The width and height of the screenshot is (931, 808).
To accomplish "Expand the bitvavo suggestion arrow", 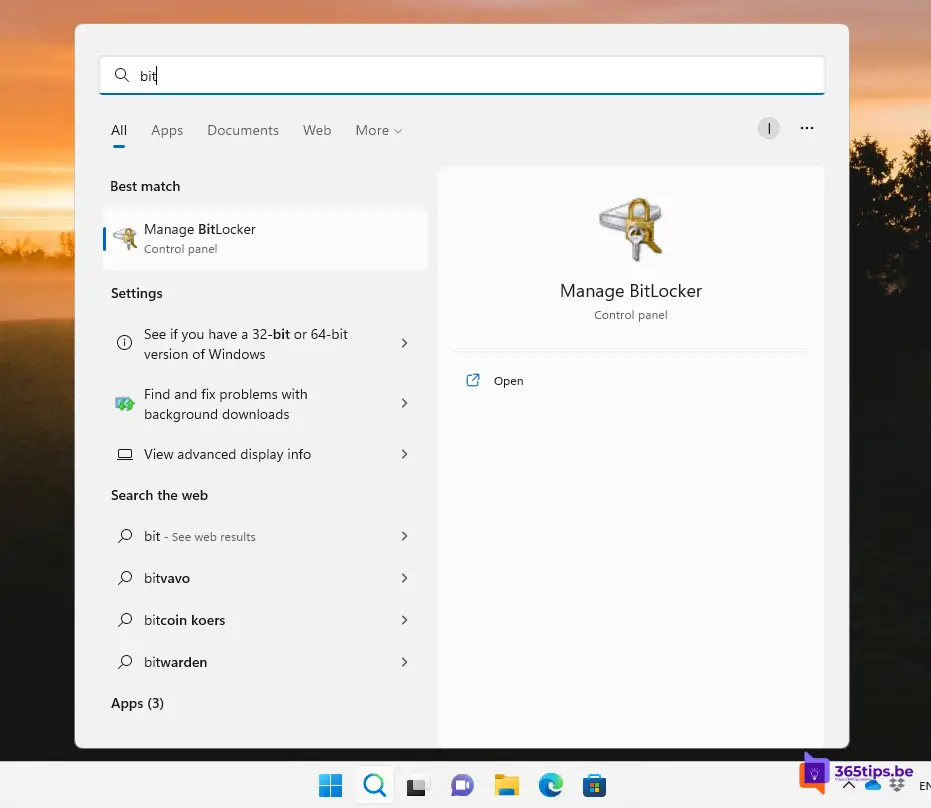I will (404, 578).
